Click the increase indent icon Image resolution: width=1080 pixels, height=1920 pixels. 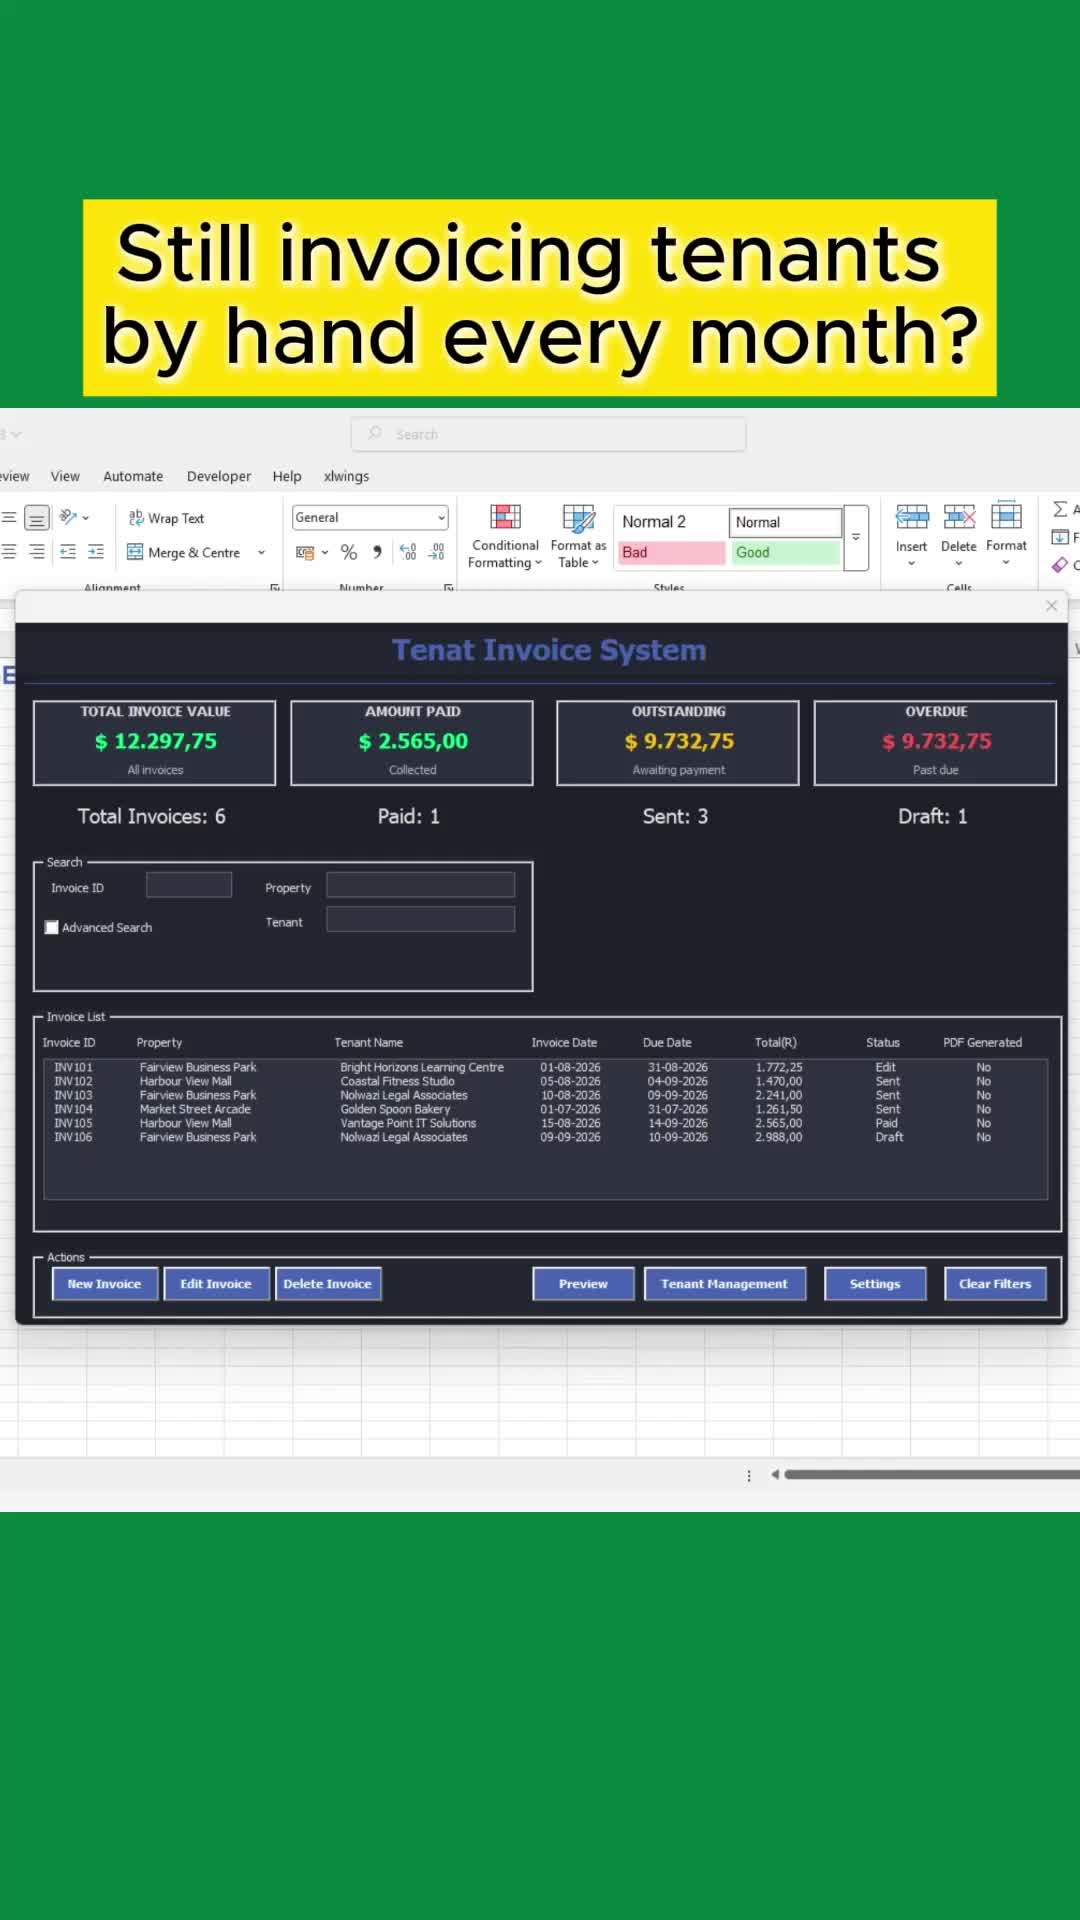(x=96, y=551)
